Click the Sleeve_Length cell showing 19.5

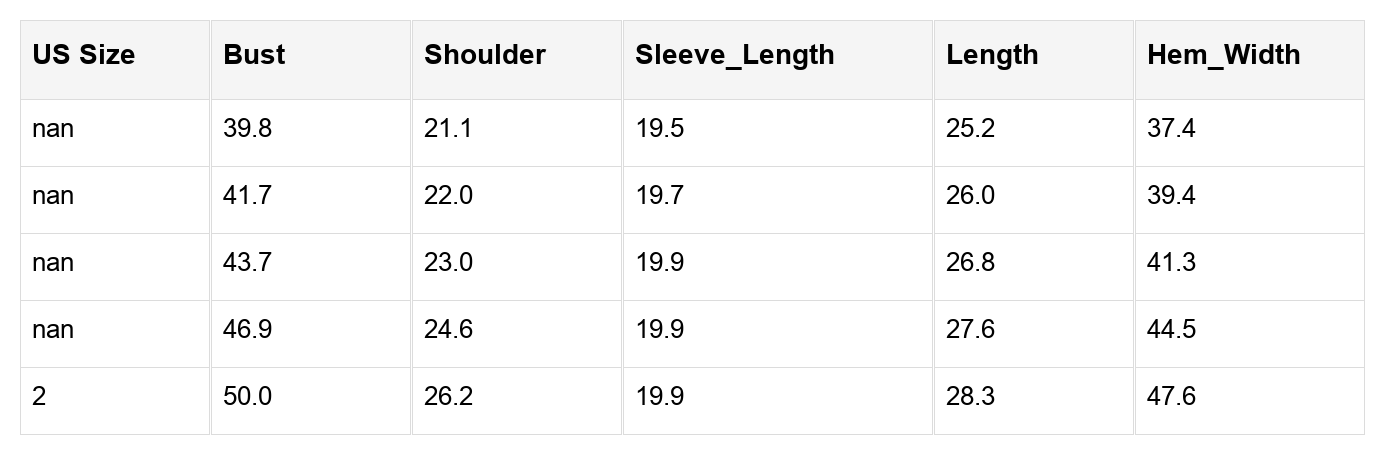click(x=659, y=129)
